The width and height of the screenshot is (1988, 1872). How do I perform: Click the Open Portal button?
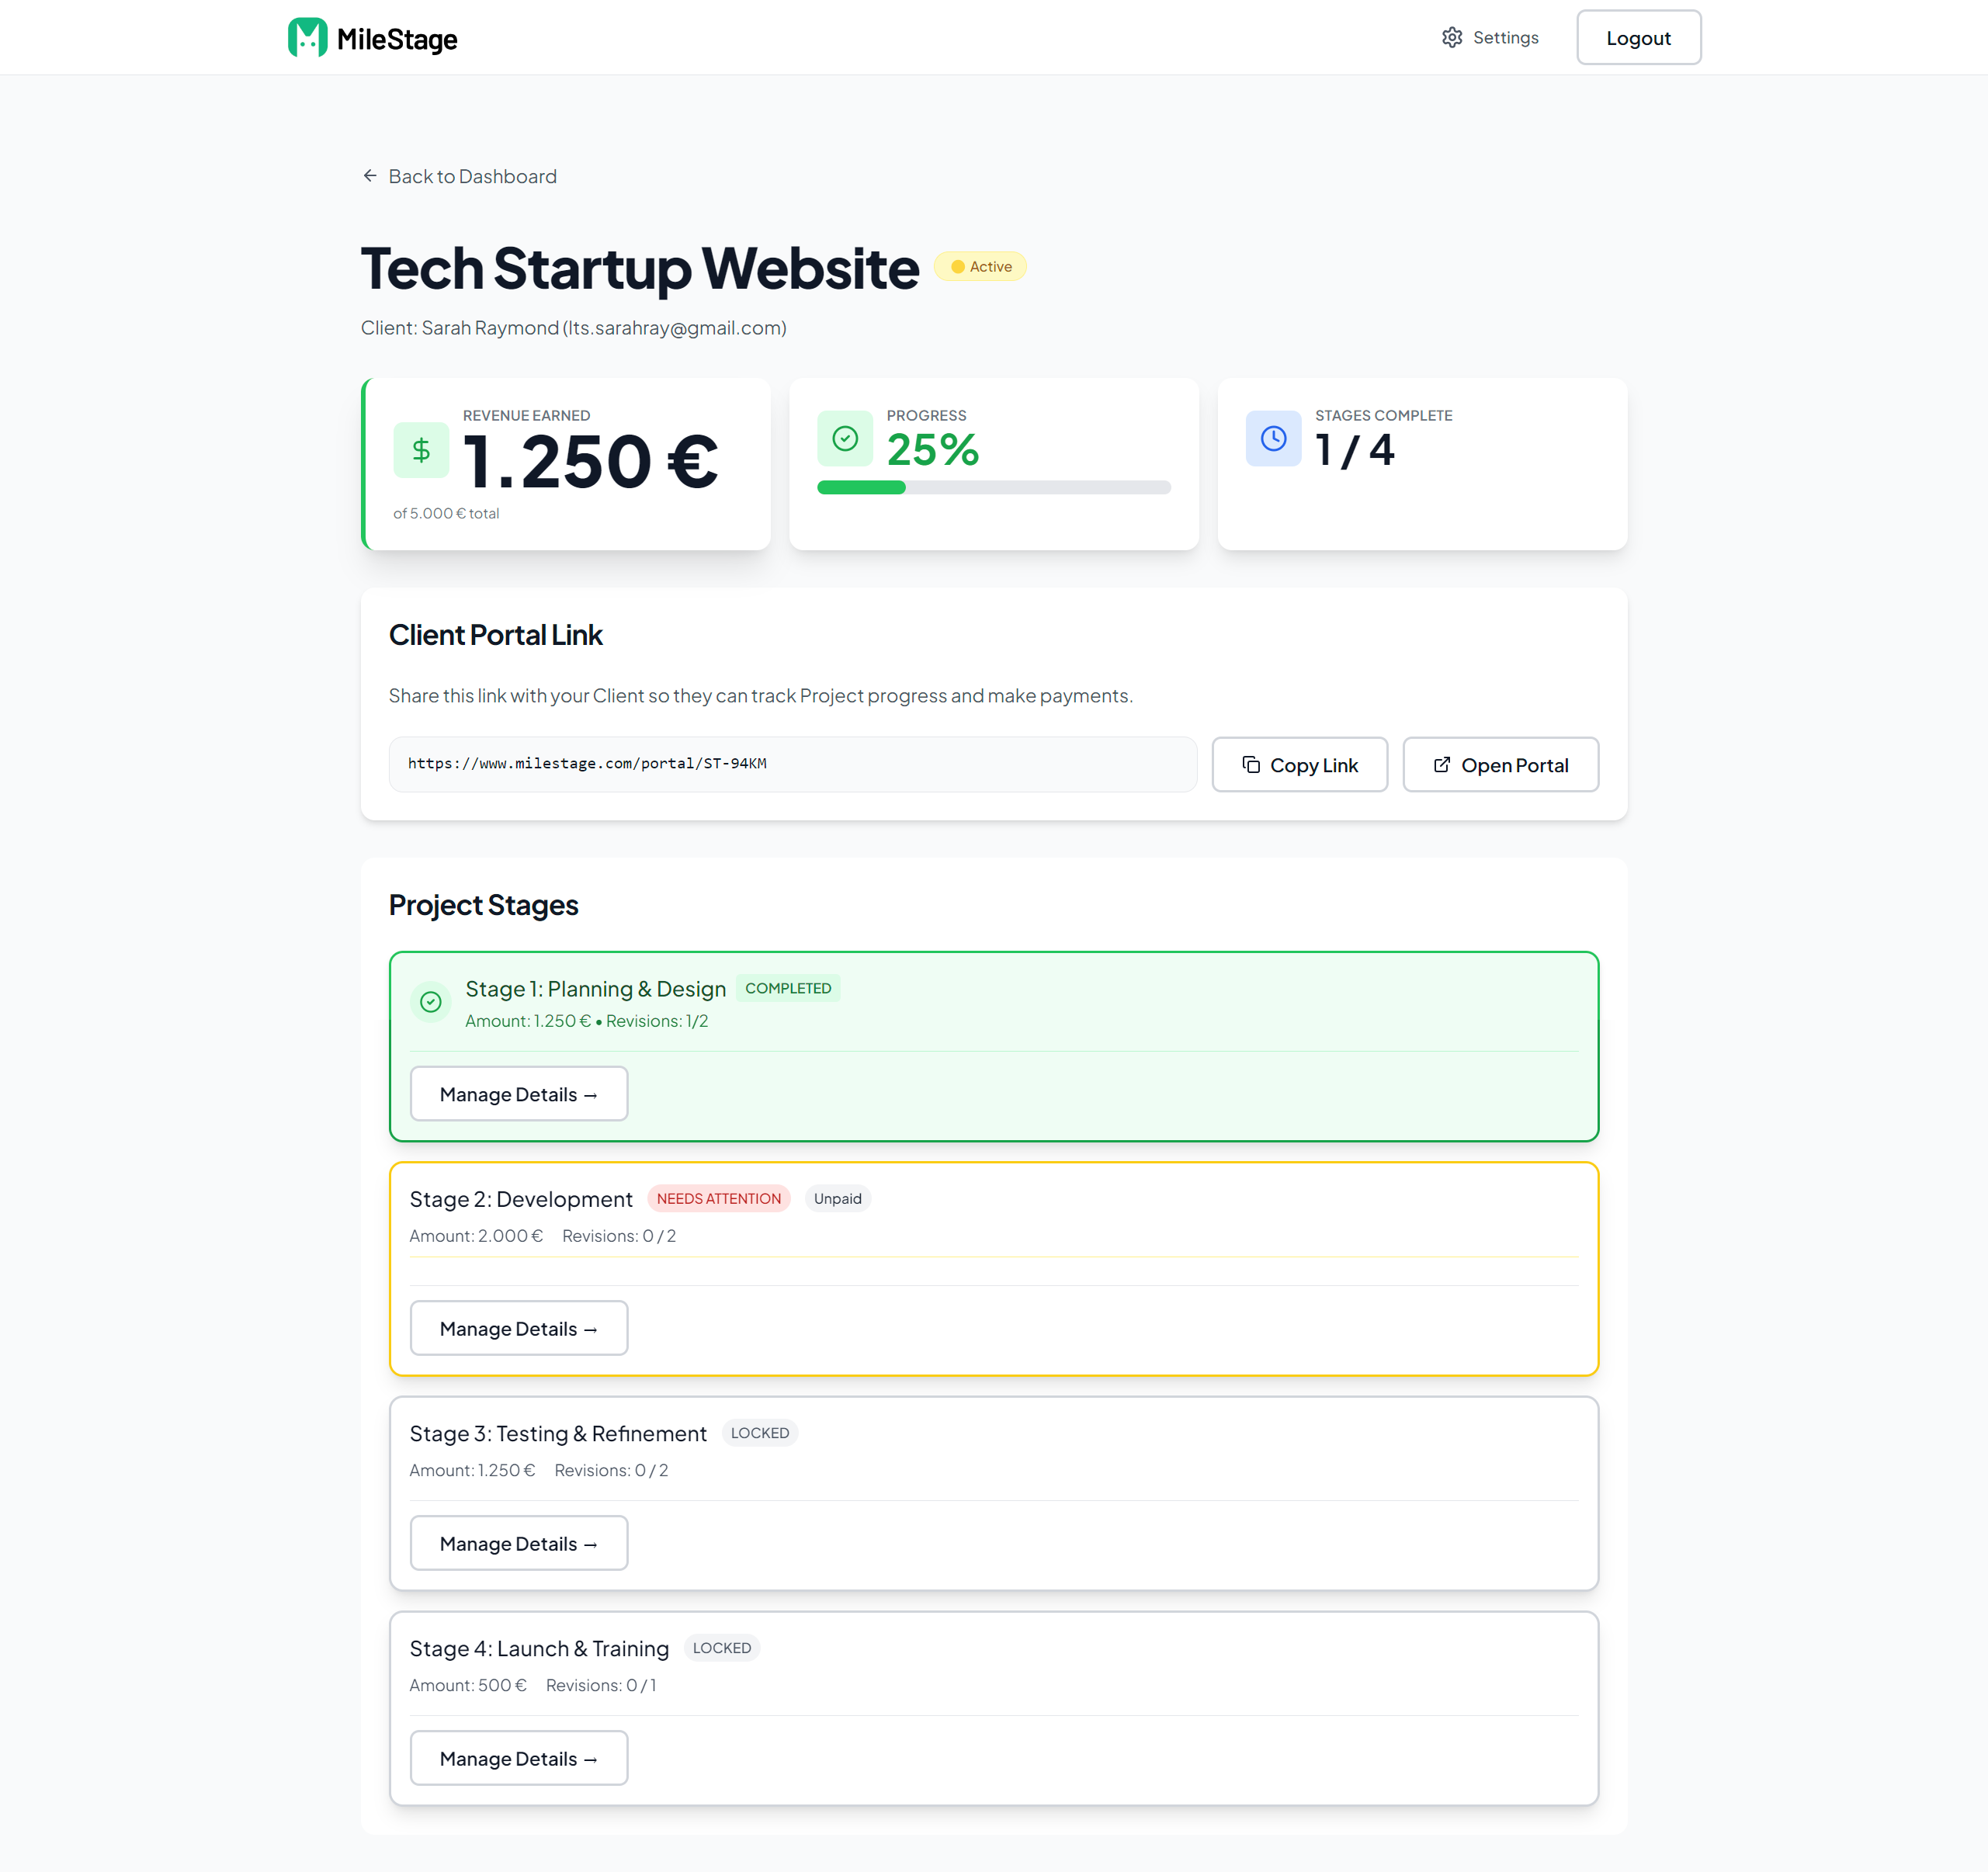[x=1500, y=764]
